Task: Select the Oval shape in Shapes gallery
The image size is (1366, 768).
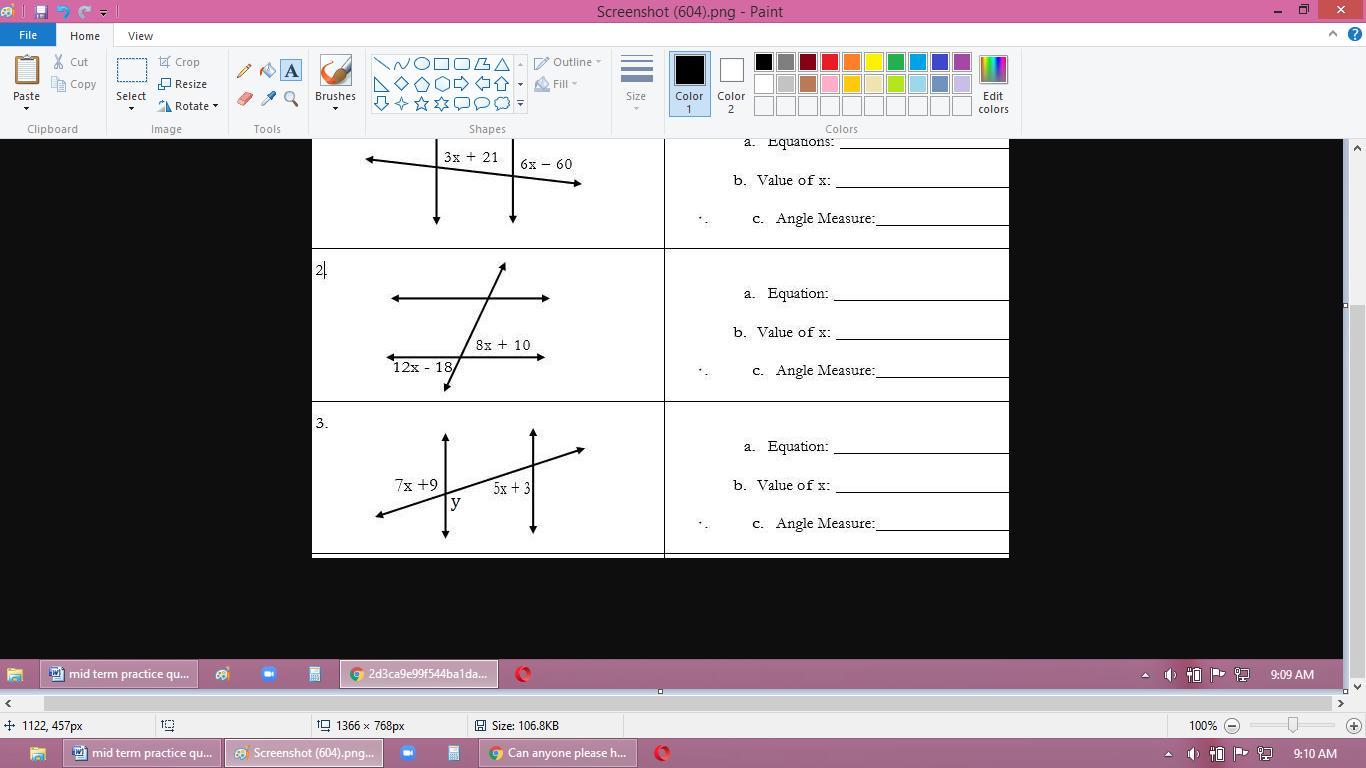Action: pyautogui.click(x=421, y=63)
